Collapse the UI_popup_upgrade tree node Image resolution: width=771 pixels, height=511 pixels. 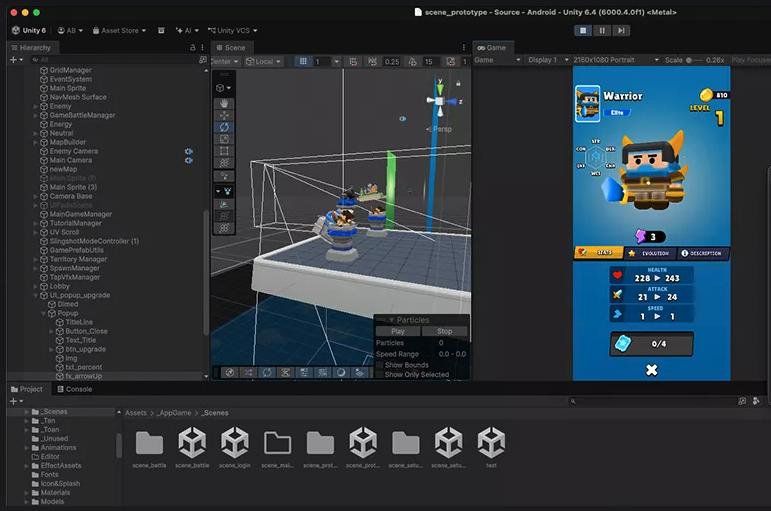coord(35,296)
